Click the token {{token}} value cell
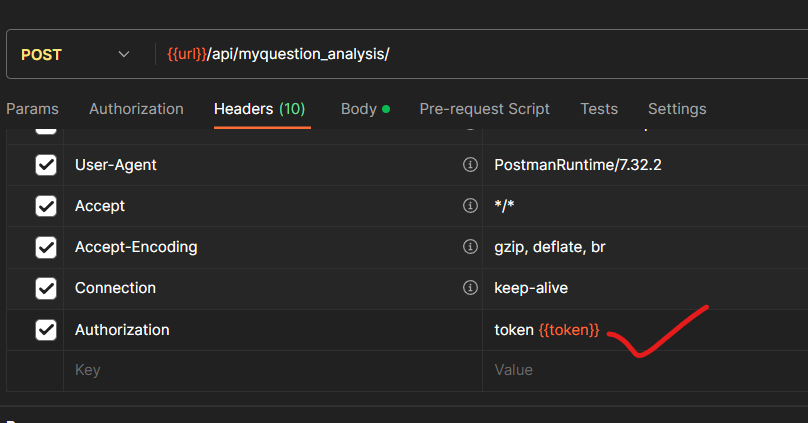 pyautogui.click(x=547, y=330)
